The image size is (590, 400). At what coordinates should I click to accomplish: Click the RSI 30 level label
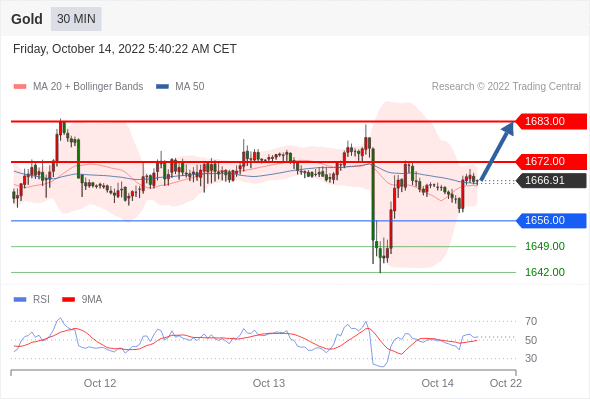[x=531, y=358]
